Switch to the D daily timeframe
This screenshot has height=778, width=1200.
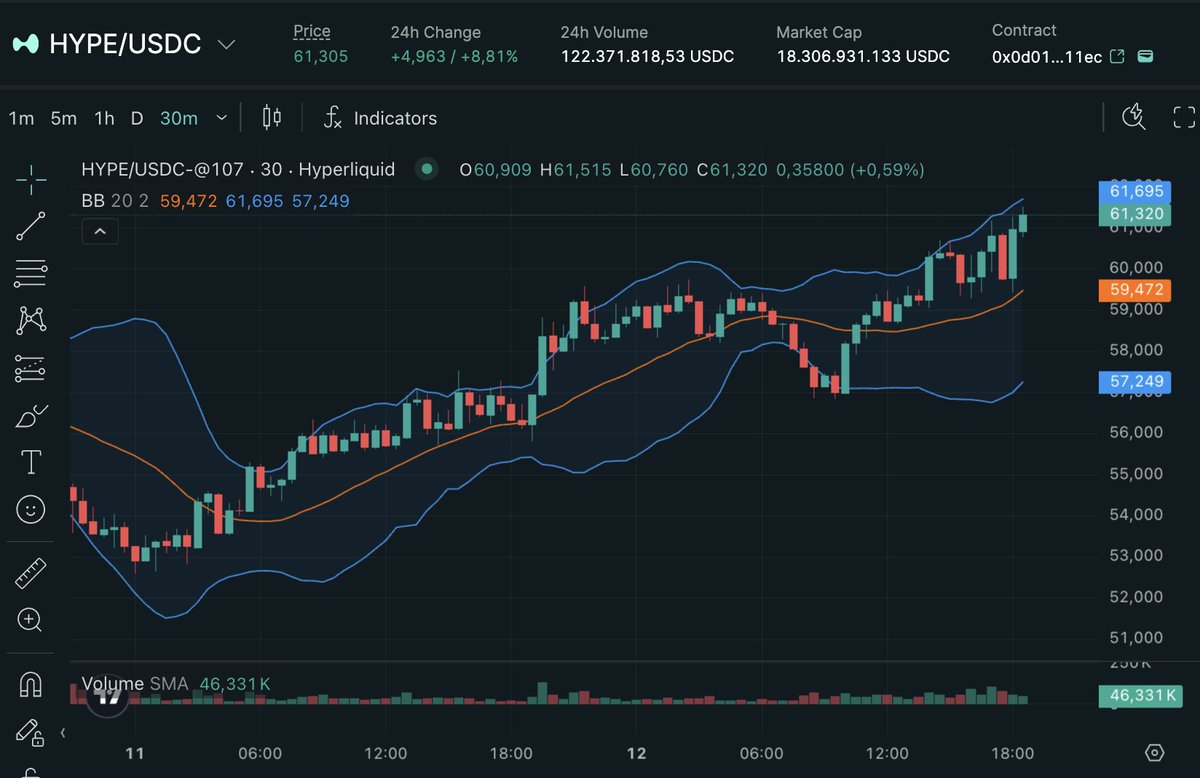coord(137,118)
